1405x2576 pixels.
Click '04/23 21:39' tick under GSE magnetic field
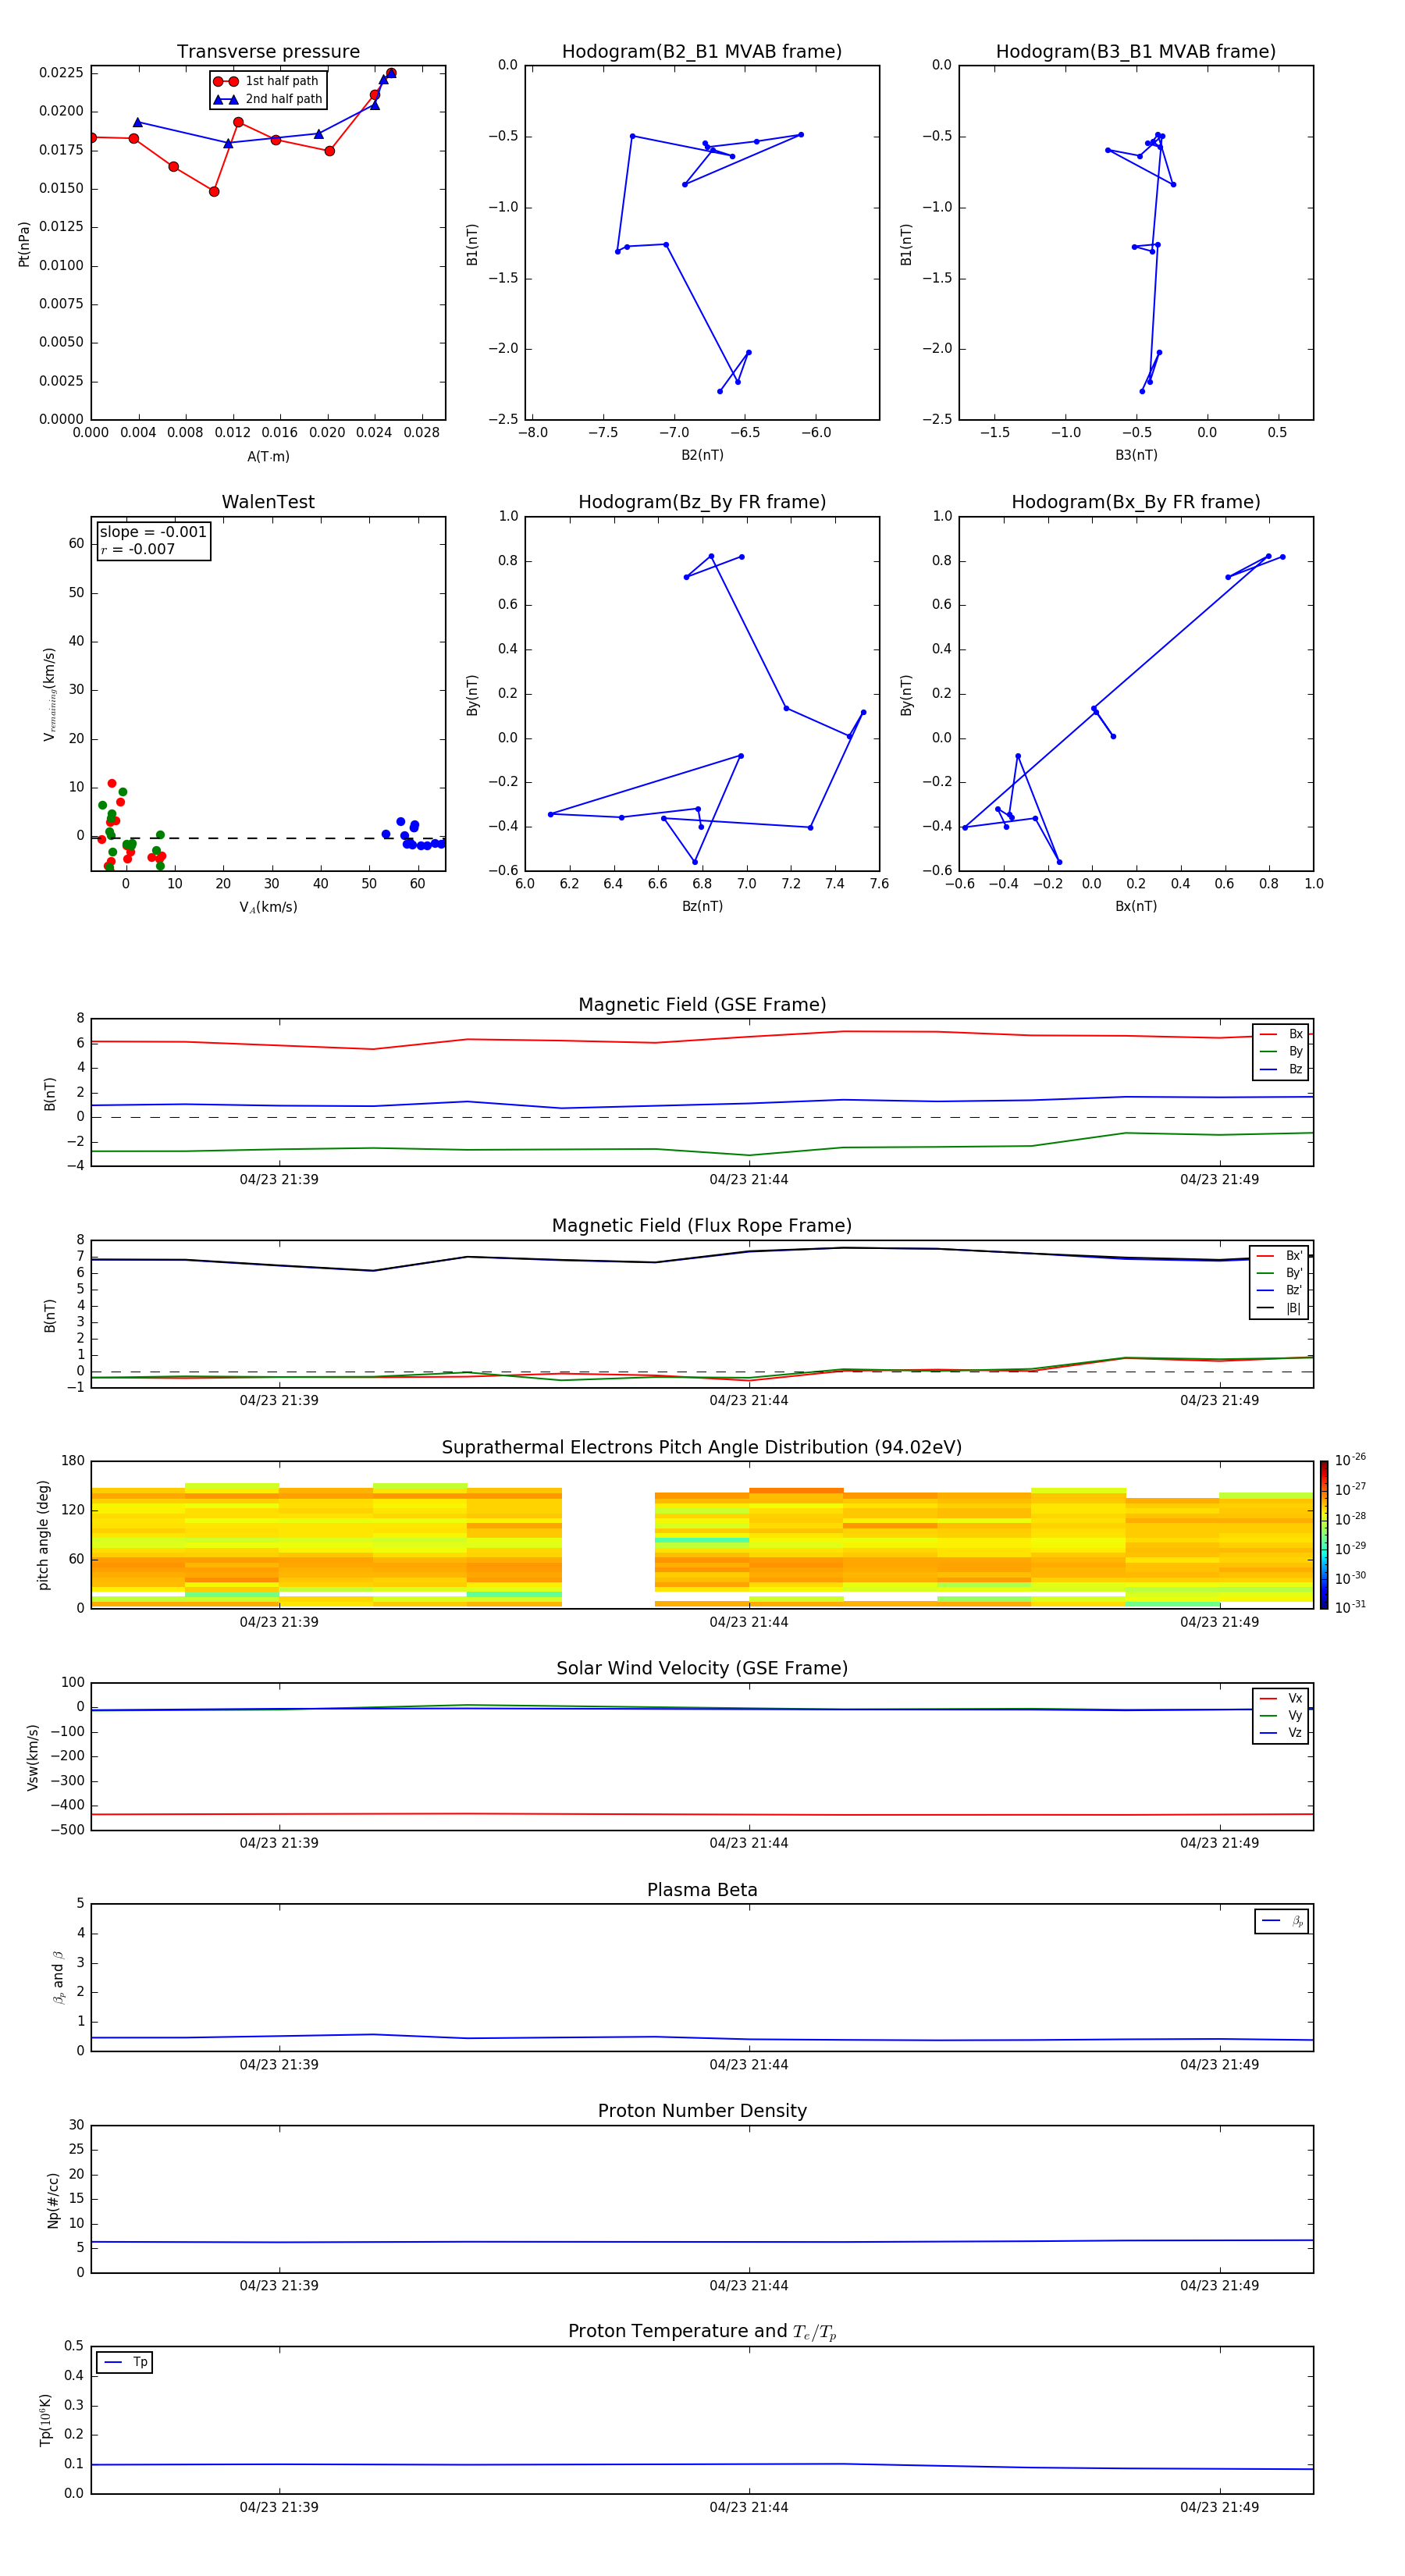[x=279, y=1179]
